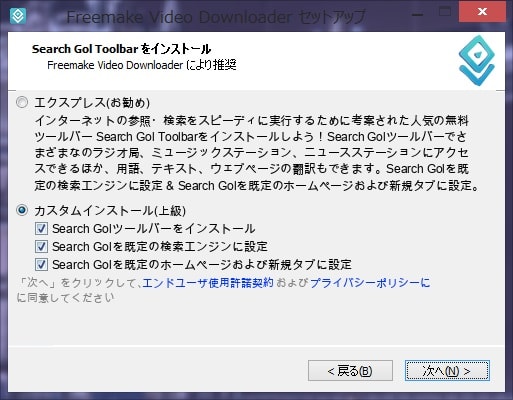513x400 pixels.
Task: Open the プライバシーポリシーに link
Action: [370, 283]
